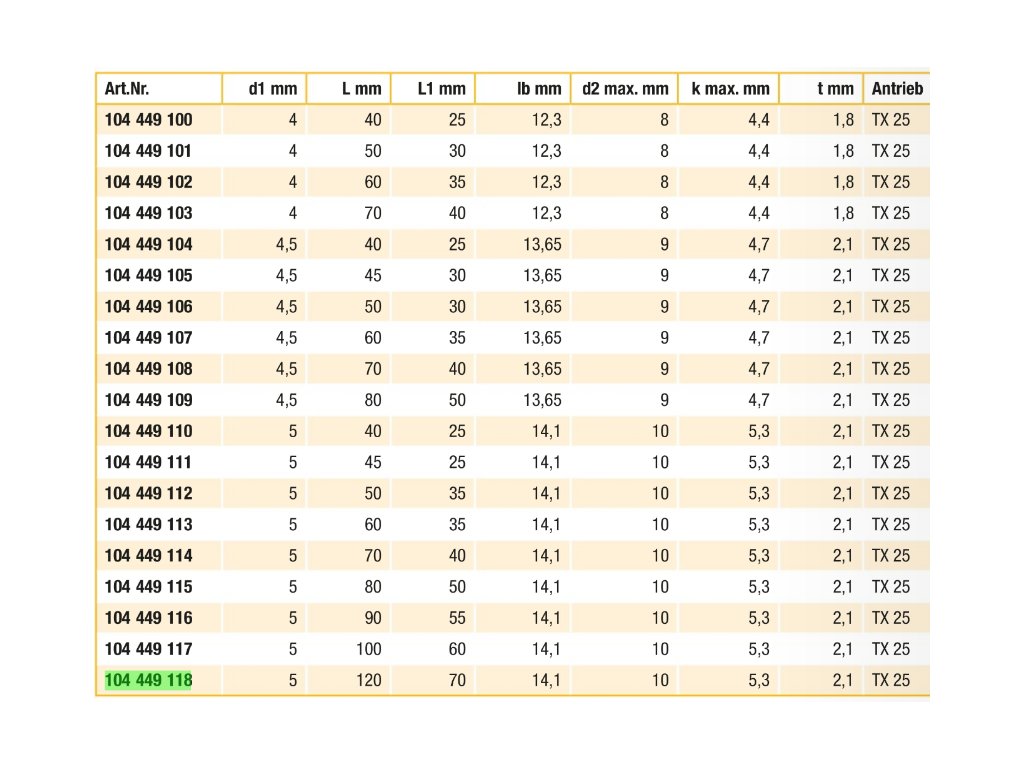The height and width of the screenshot is (768, 1024).
Task: Click k max value 4,7 in row 104 449 106
Action: (759, 306)
